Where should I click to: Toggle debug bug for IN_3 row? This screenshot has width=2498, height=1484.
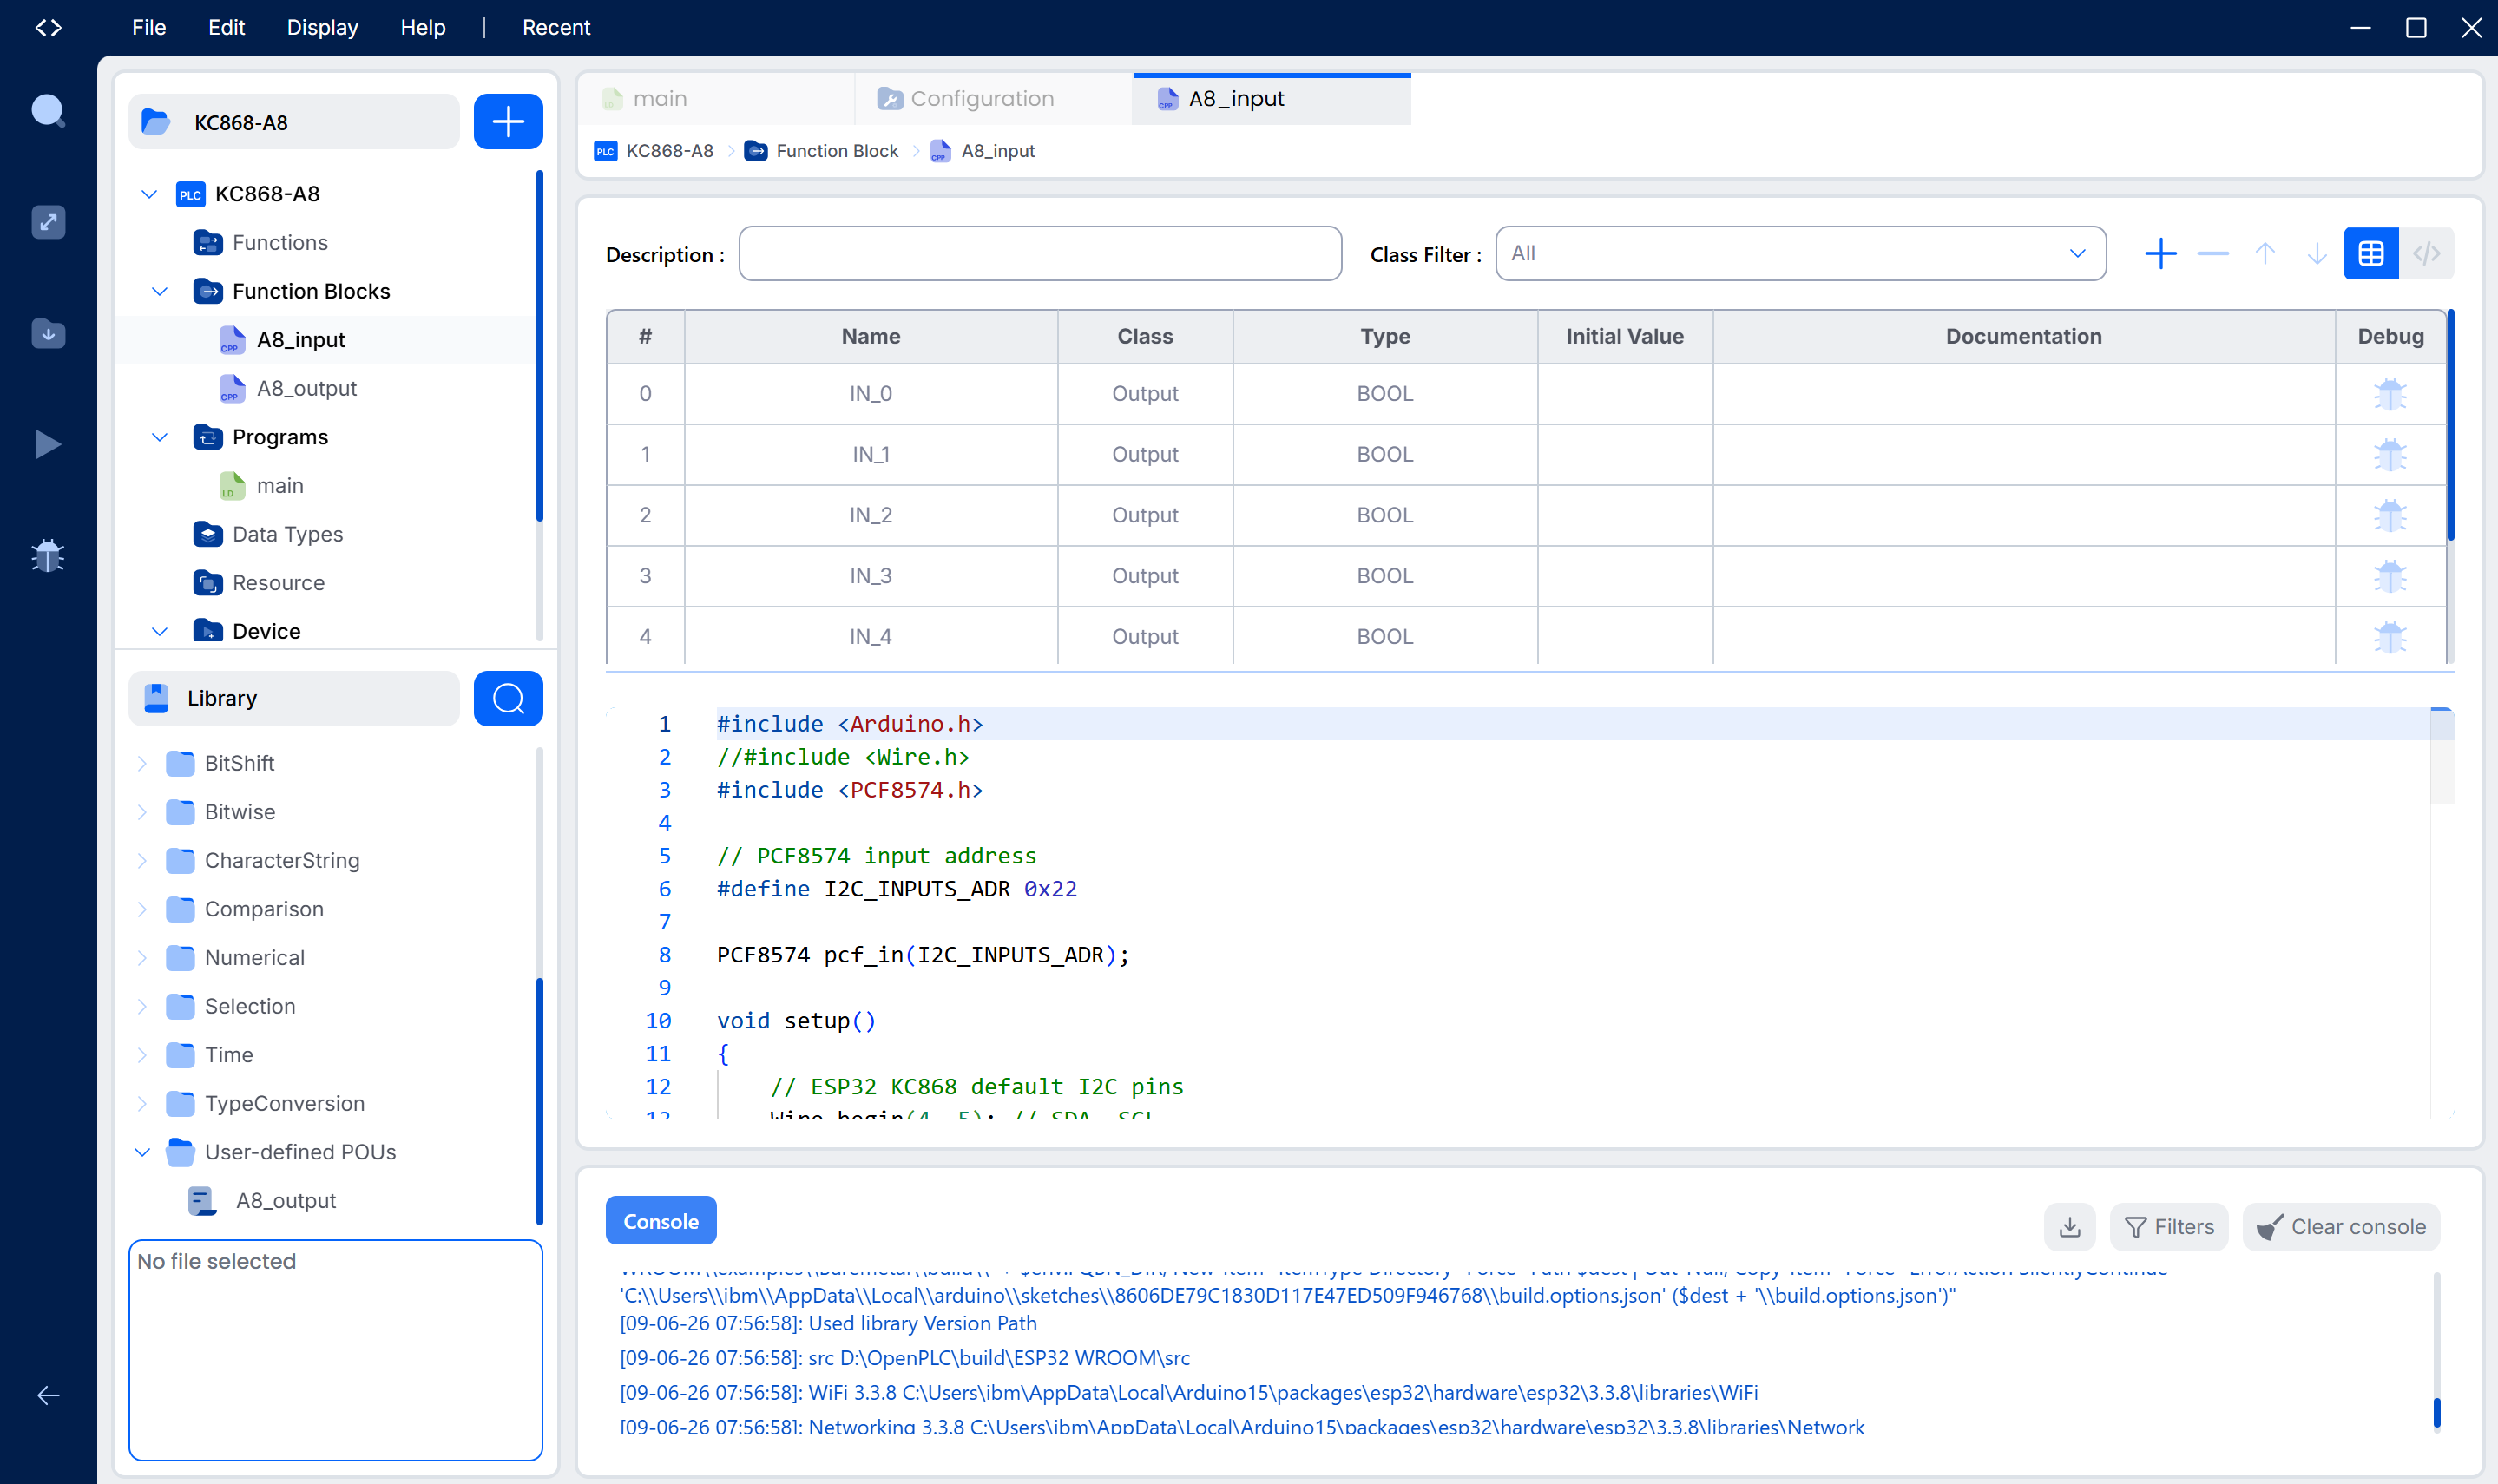point(2390,576)
